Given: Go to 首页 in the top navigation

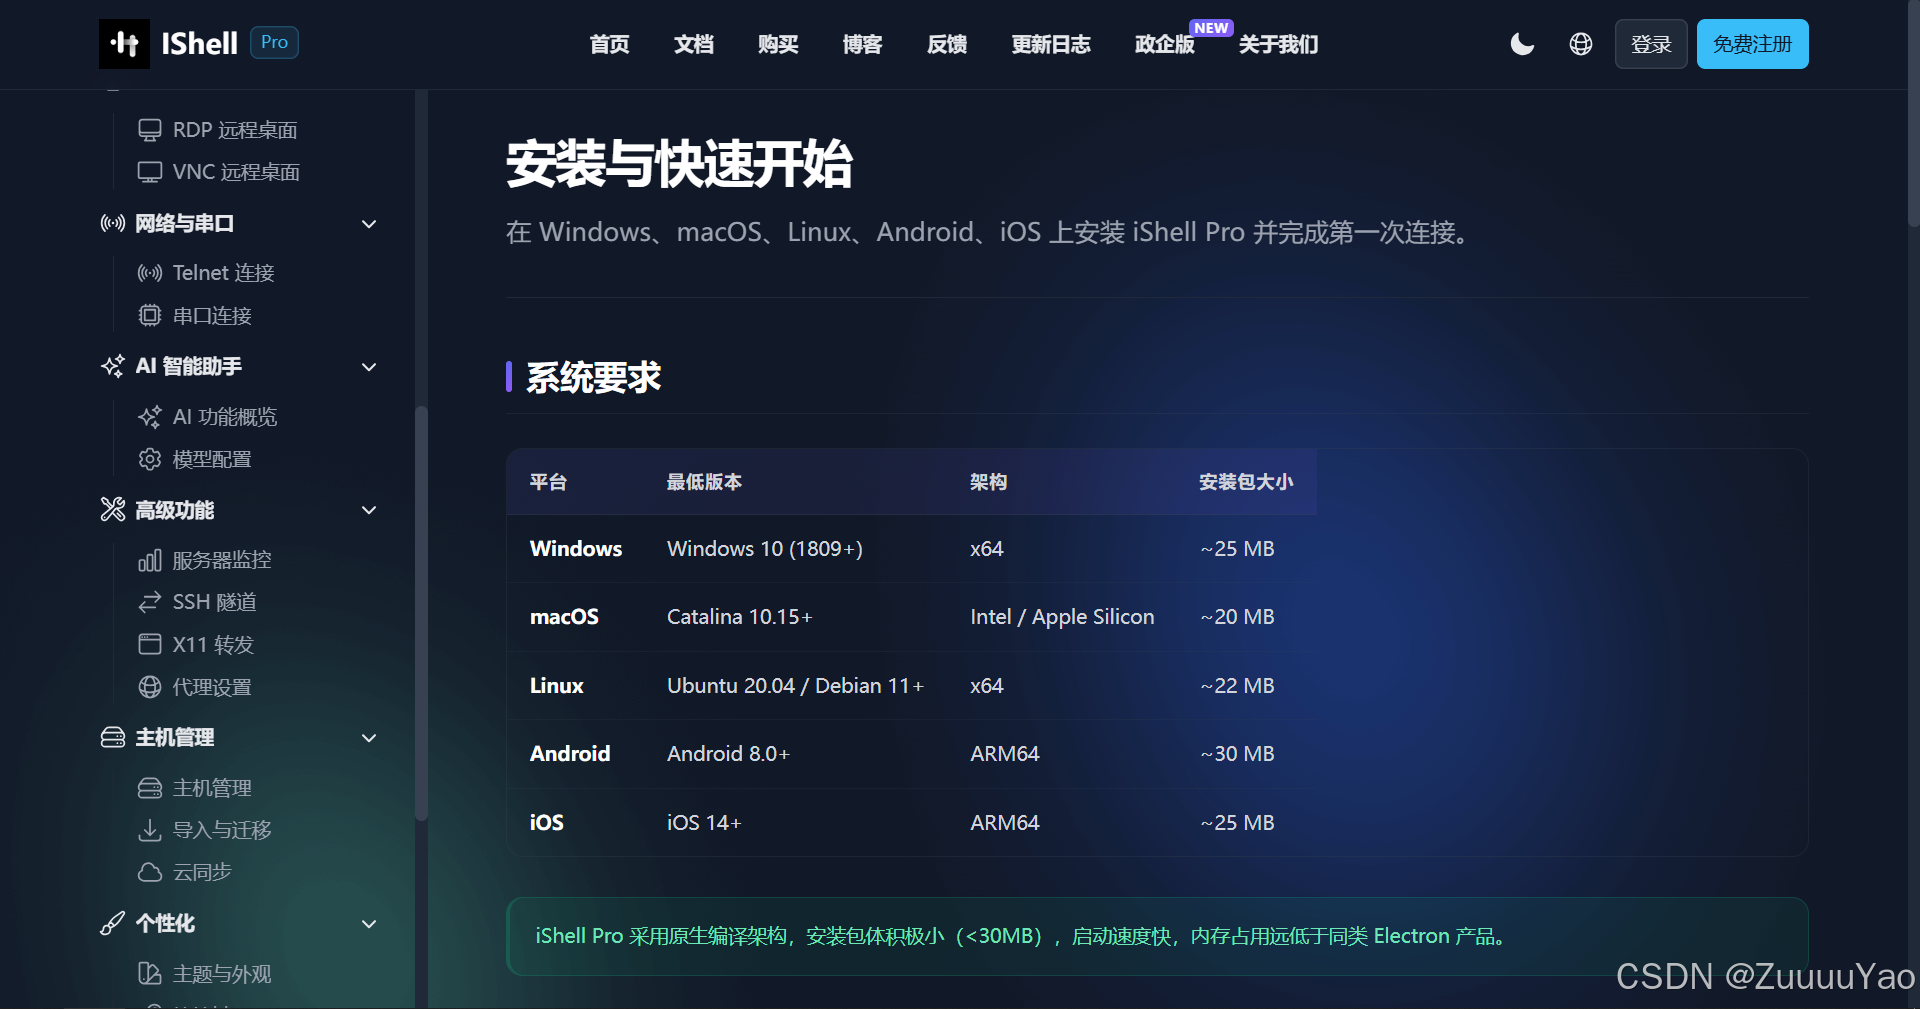Looking at the screenshot, I should 609,44.
